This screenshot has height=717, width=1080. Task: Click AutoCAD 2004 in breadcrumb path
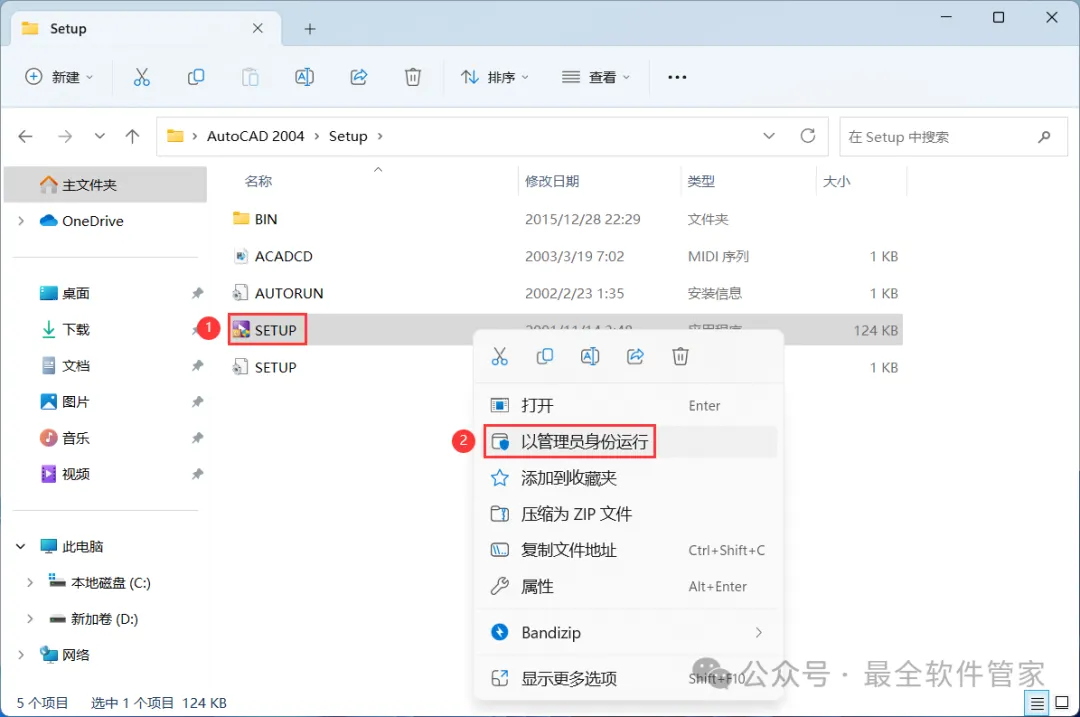256,136
